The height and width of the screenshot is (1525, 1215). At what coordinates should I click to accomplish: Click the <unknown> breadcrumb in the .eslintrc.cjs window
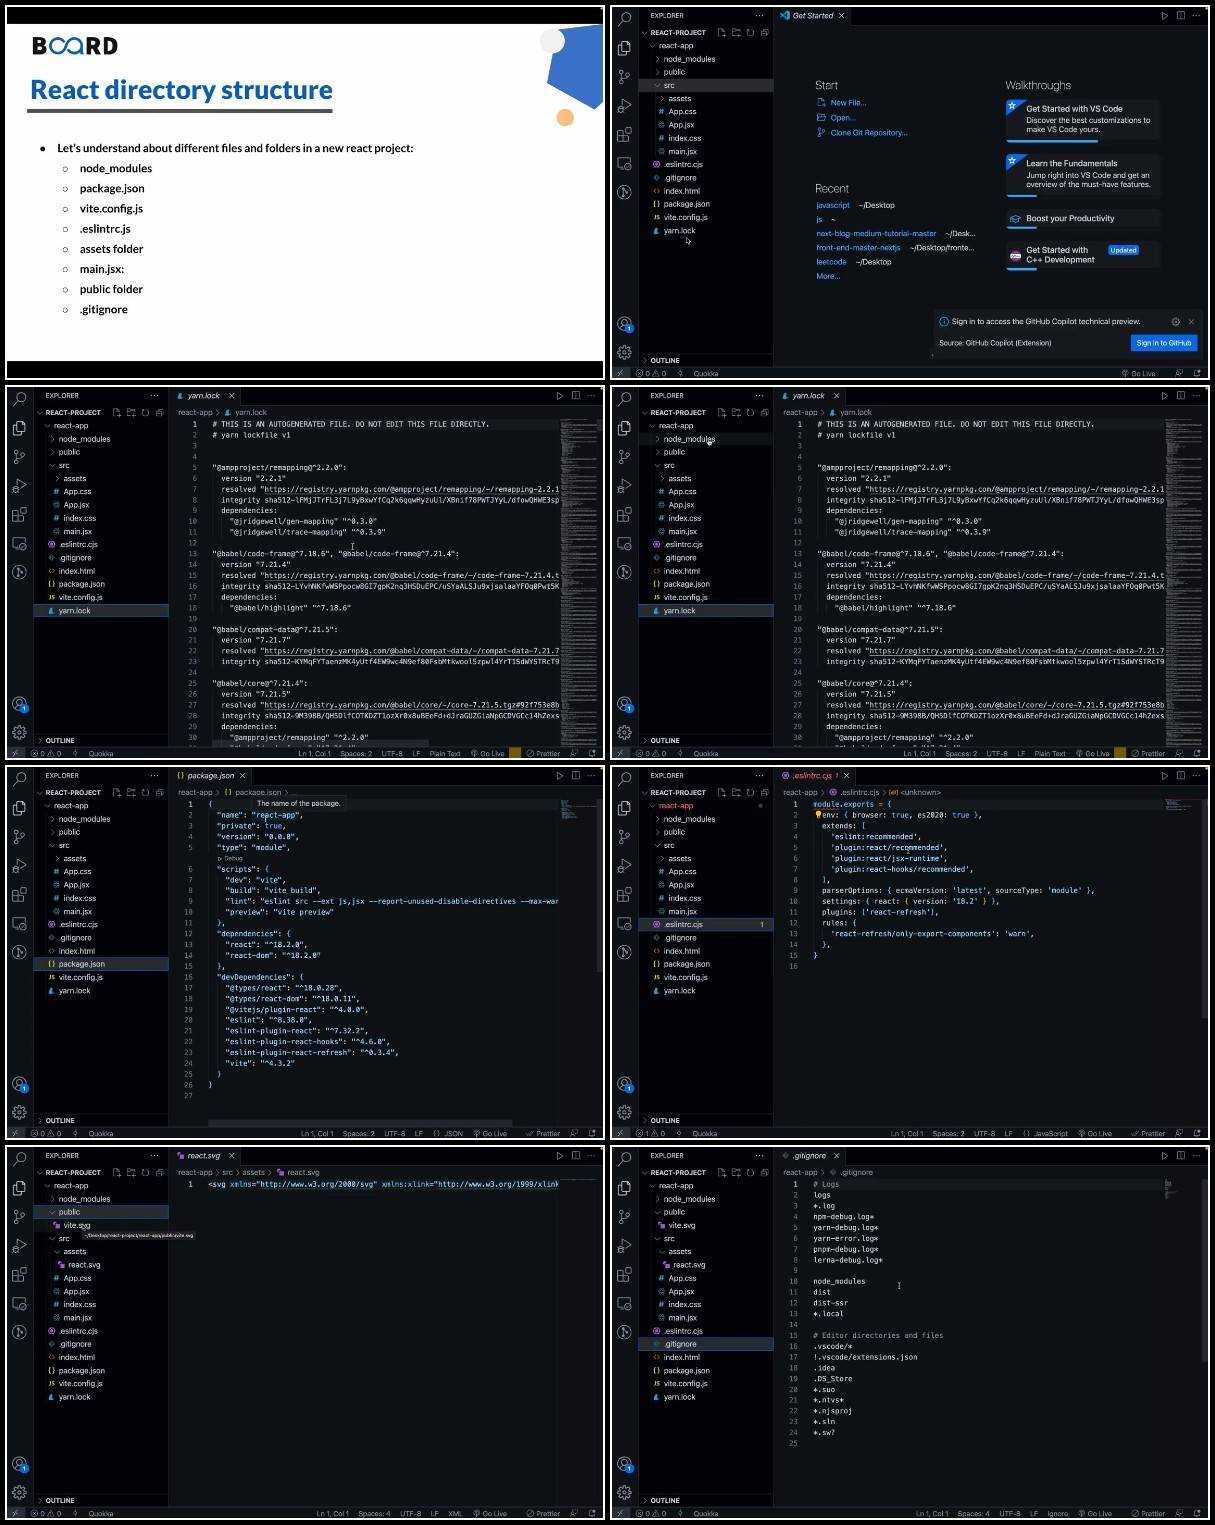(x=915, y=793)
